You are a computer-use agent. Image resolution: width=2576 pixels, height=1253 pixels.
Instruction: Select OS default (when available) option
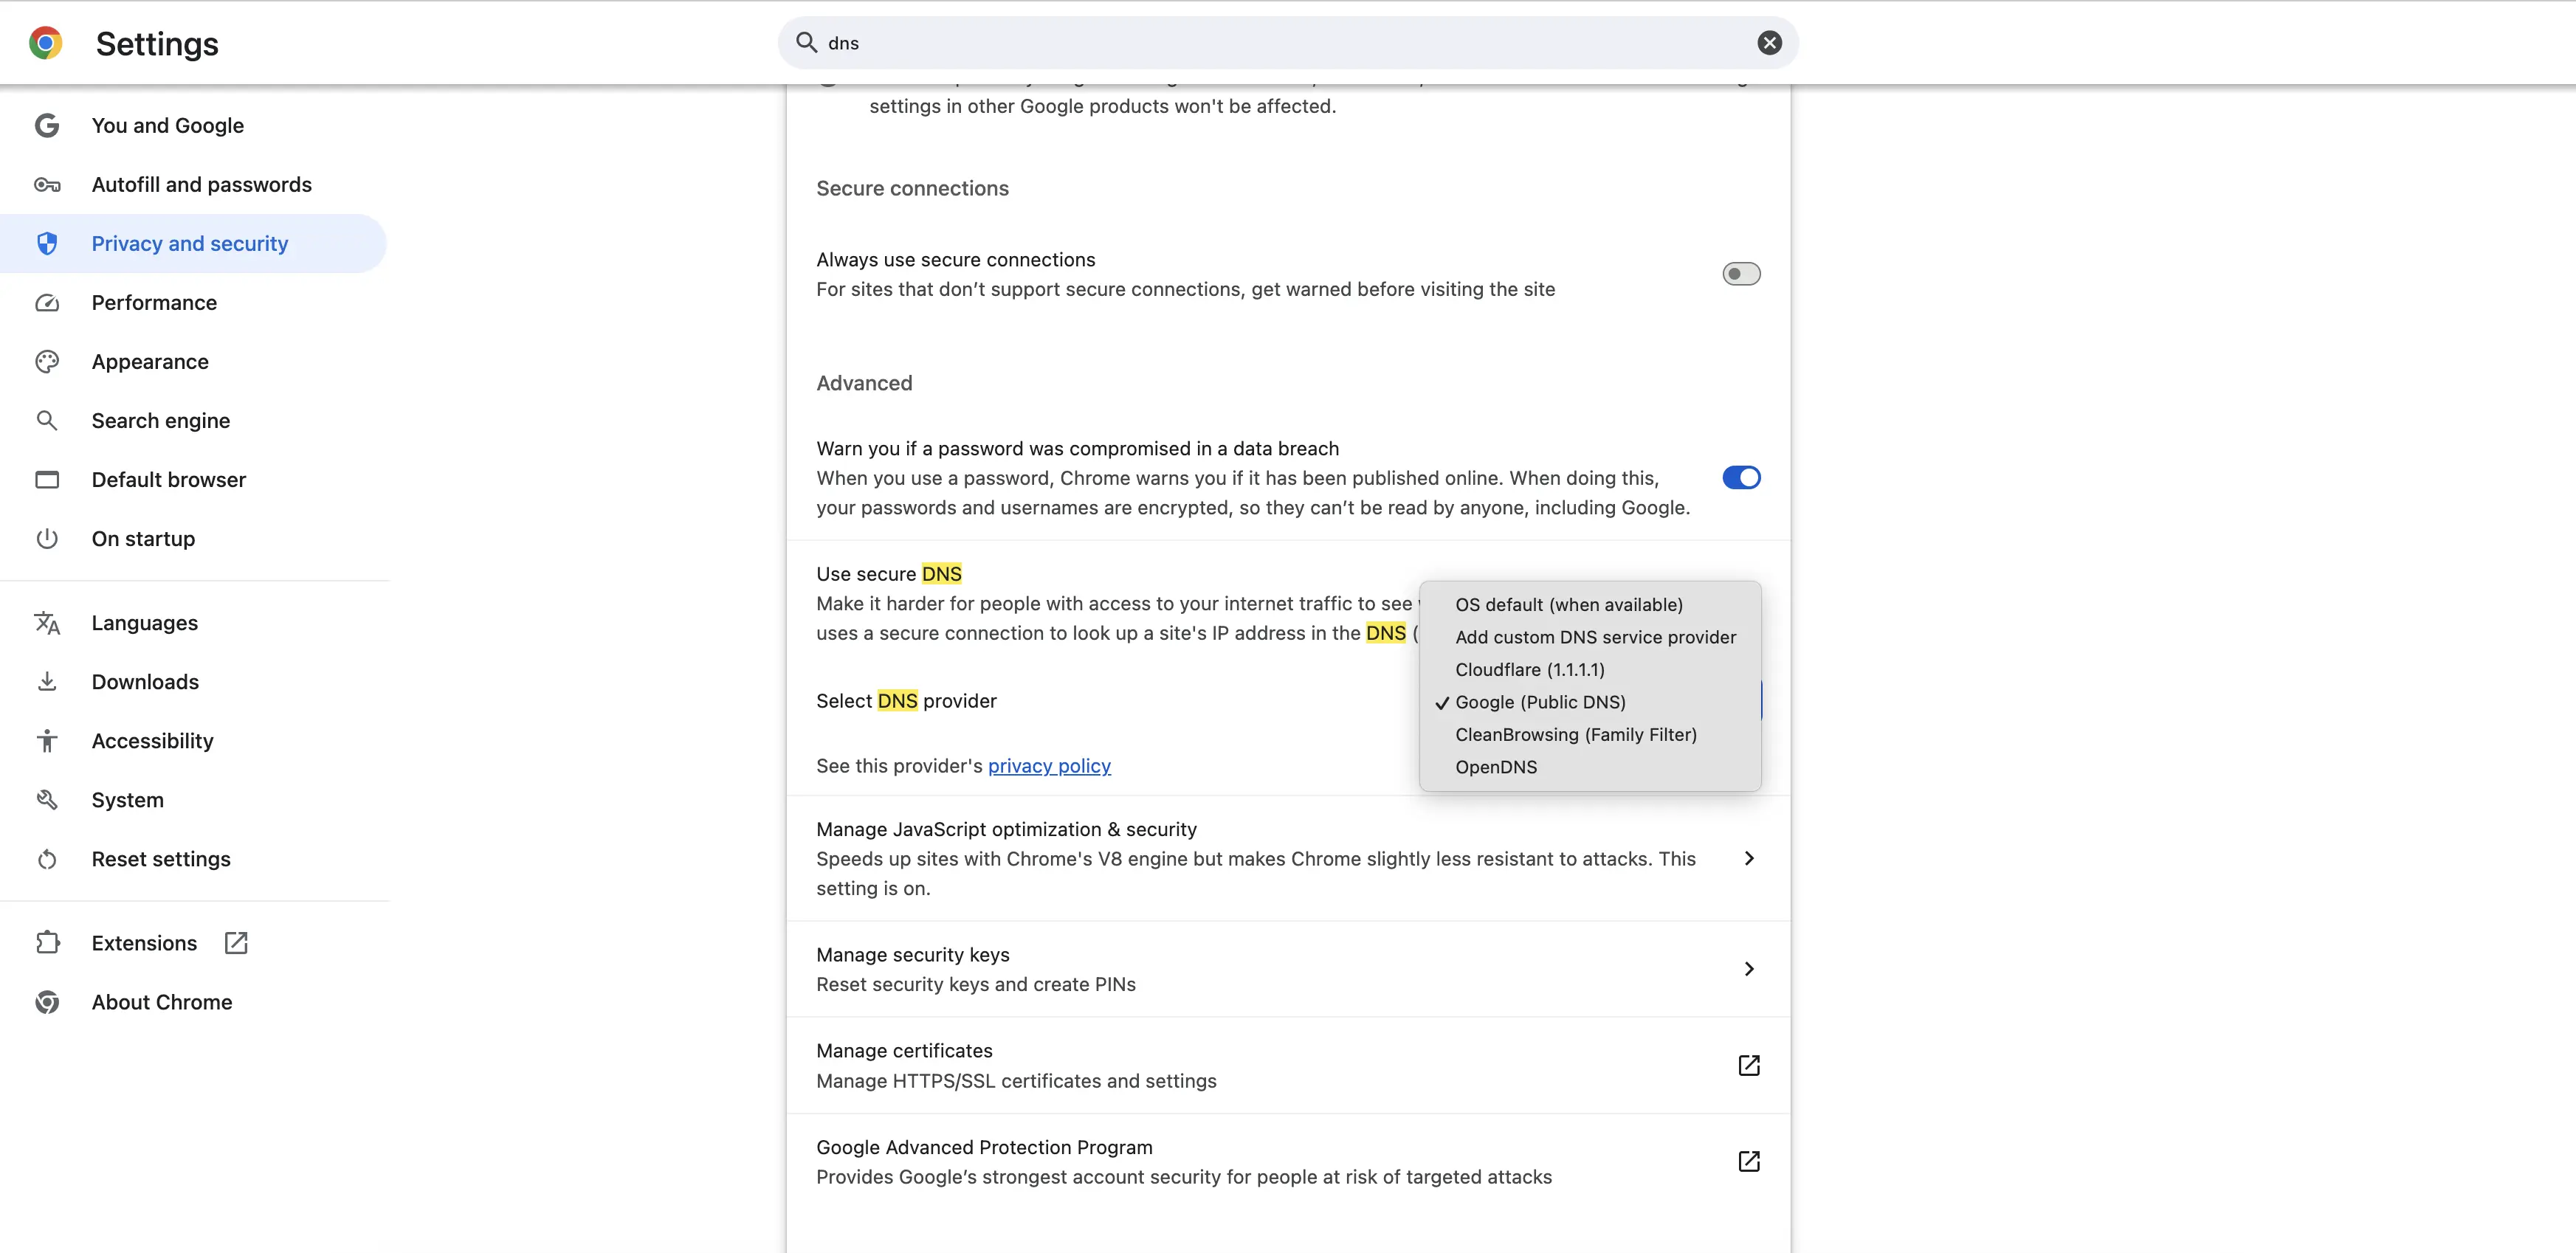pyautogui.click(x=1590, y=605)
